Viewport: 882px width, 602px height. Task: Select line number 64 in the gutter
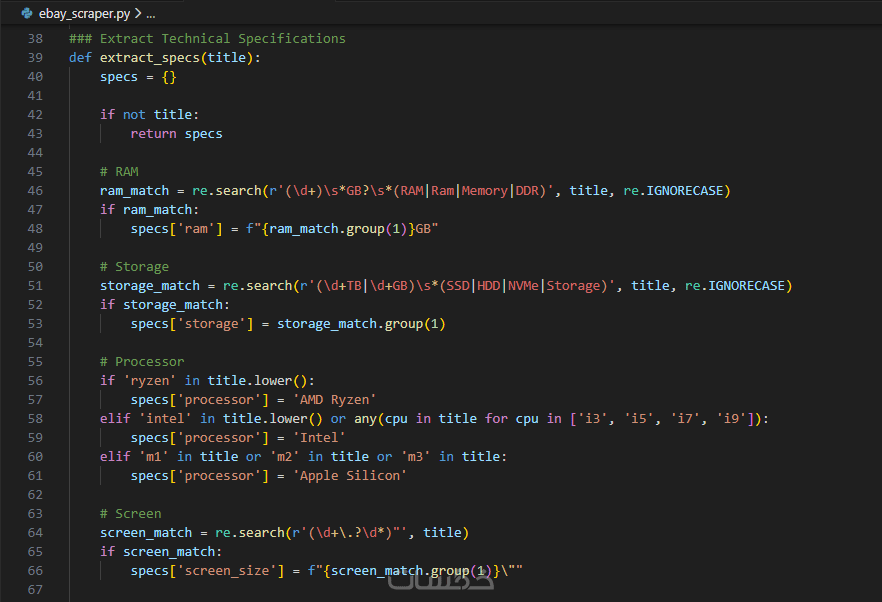(x=35, y=532)
